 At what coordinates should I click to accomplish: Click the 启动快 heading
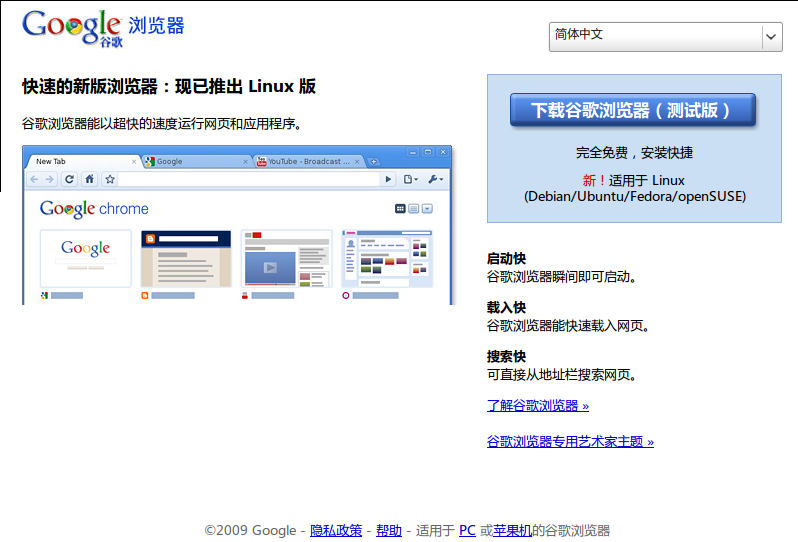click(x=506, y=259)
